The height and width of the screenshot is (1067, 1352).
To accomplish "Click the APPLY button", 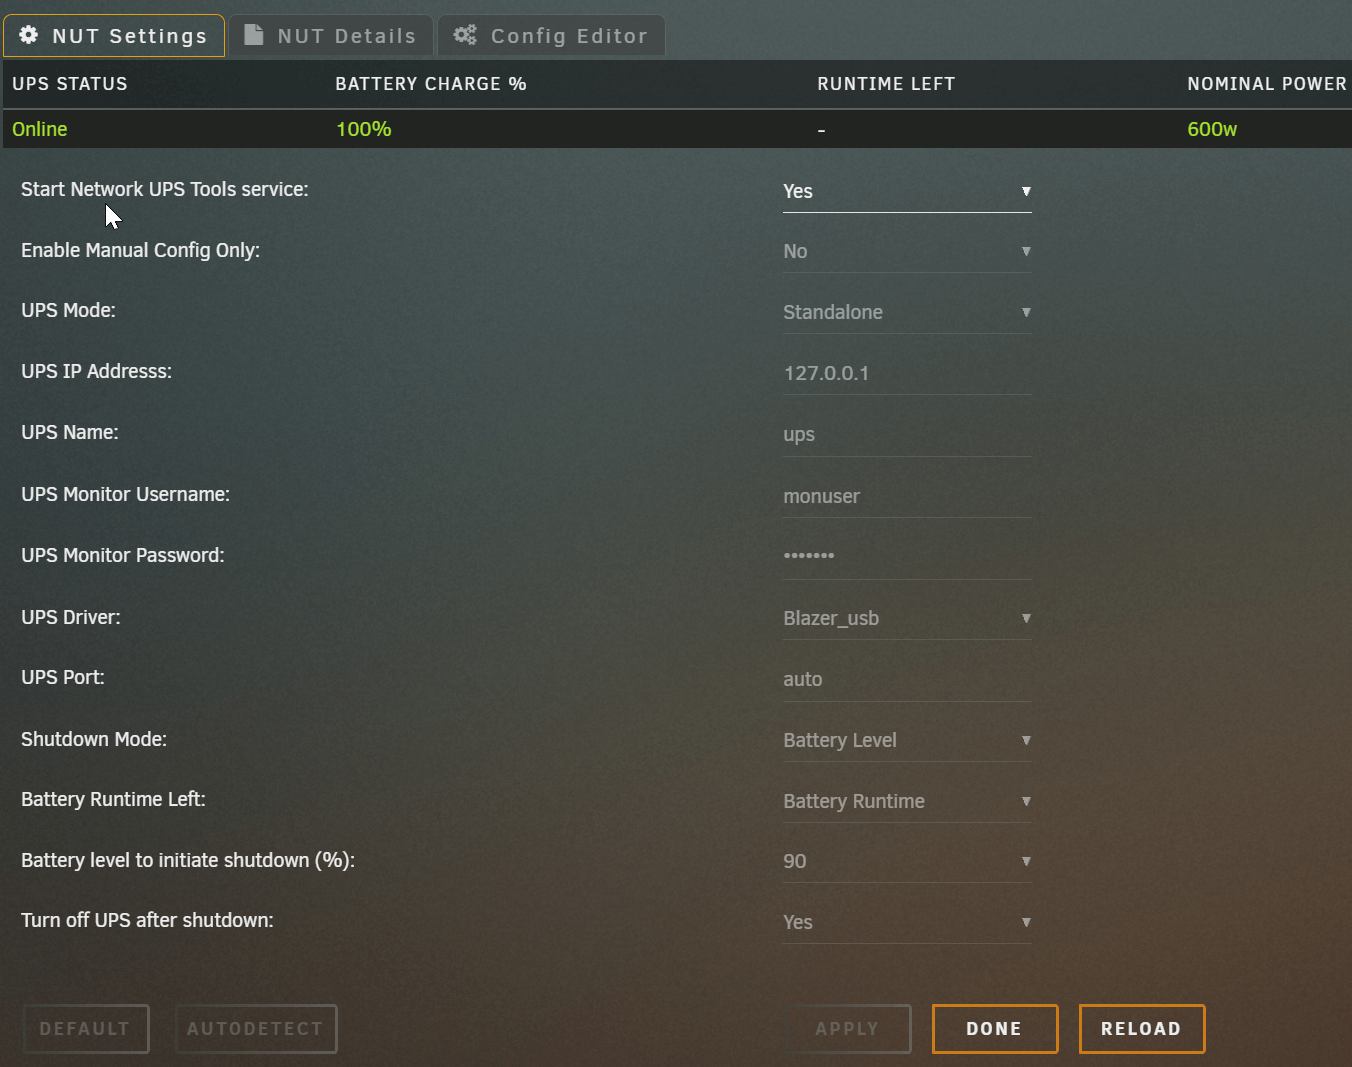I will (x=848, y=1029).
